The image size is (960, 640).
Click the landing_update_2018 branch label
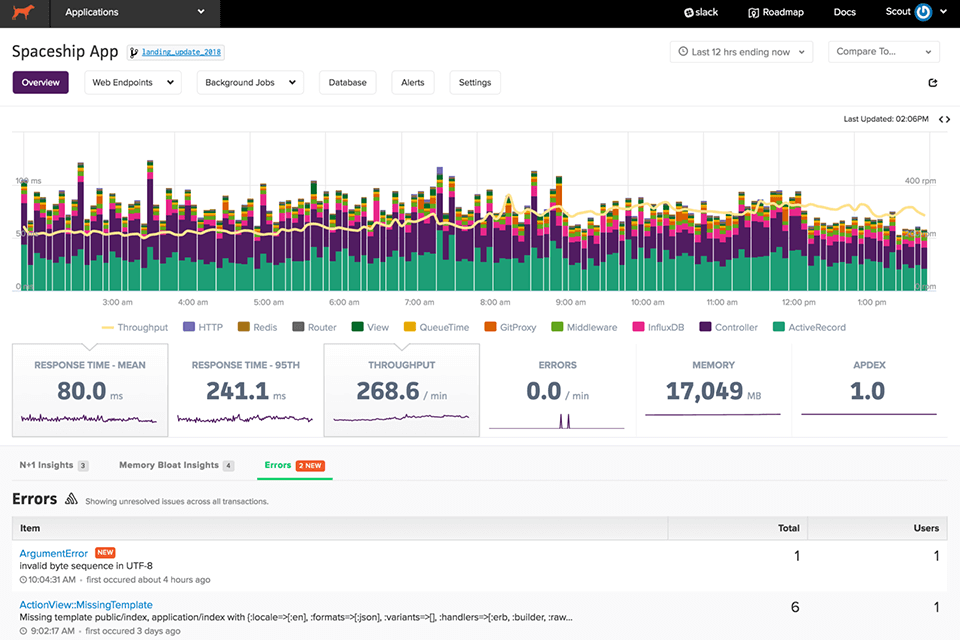tap(181, 52)
